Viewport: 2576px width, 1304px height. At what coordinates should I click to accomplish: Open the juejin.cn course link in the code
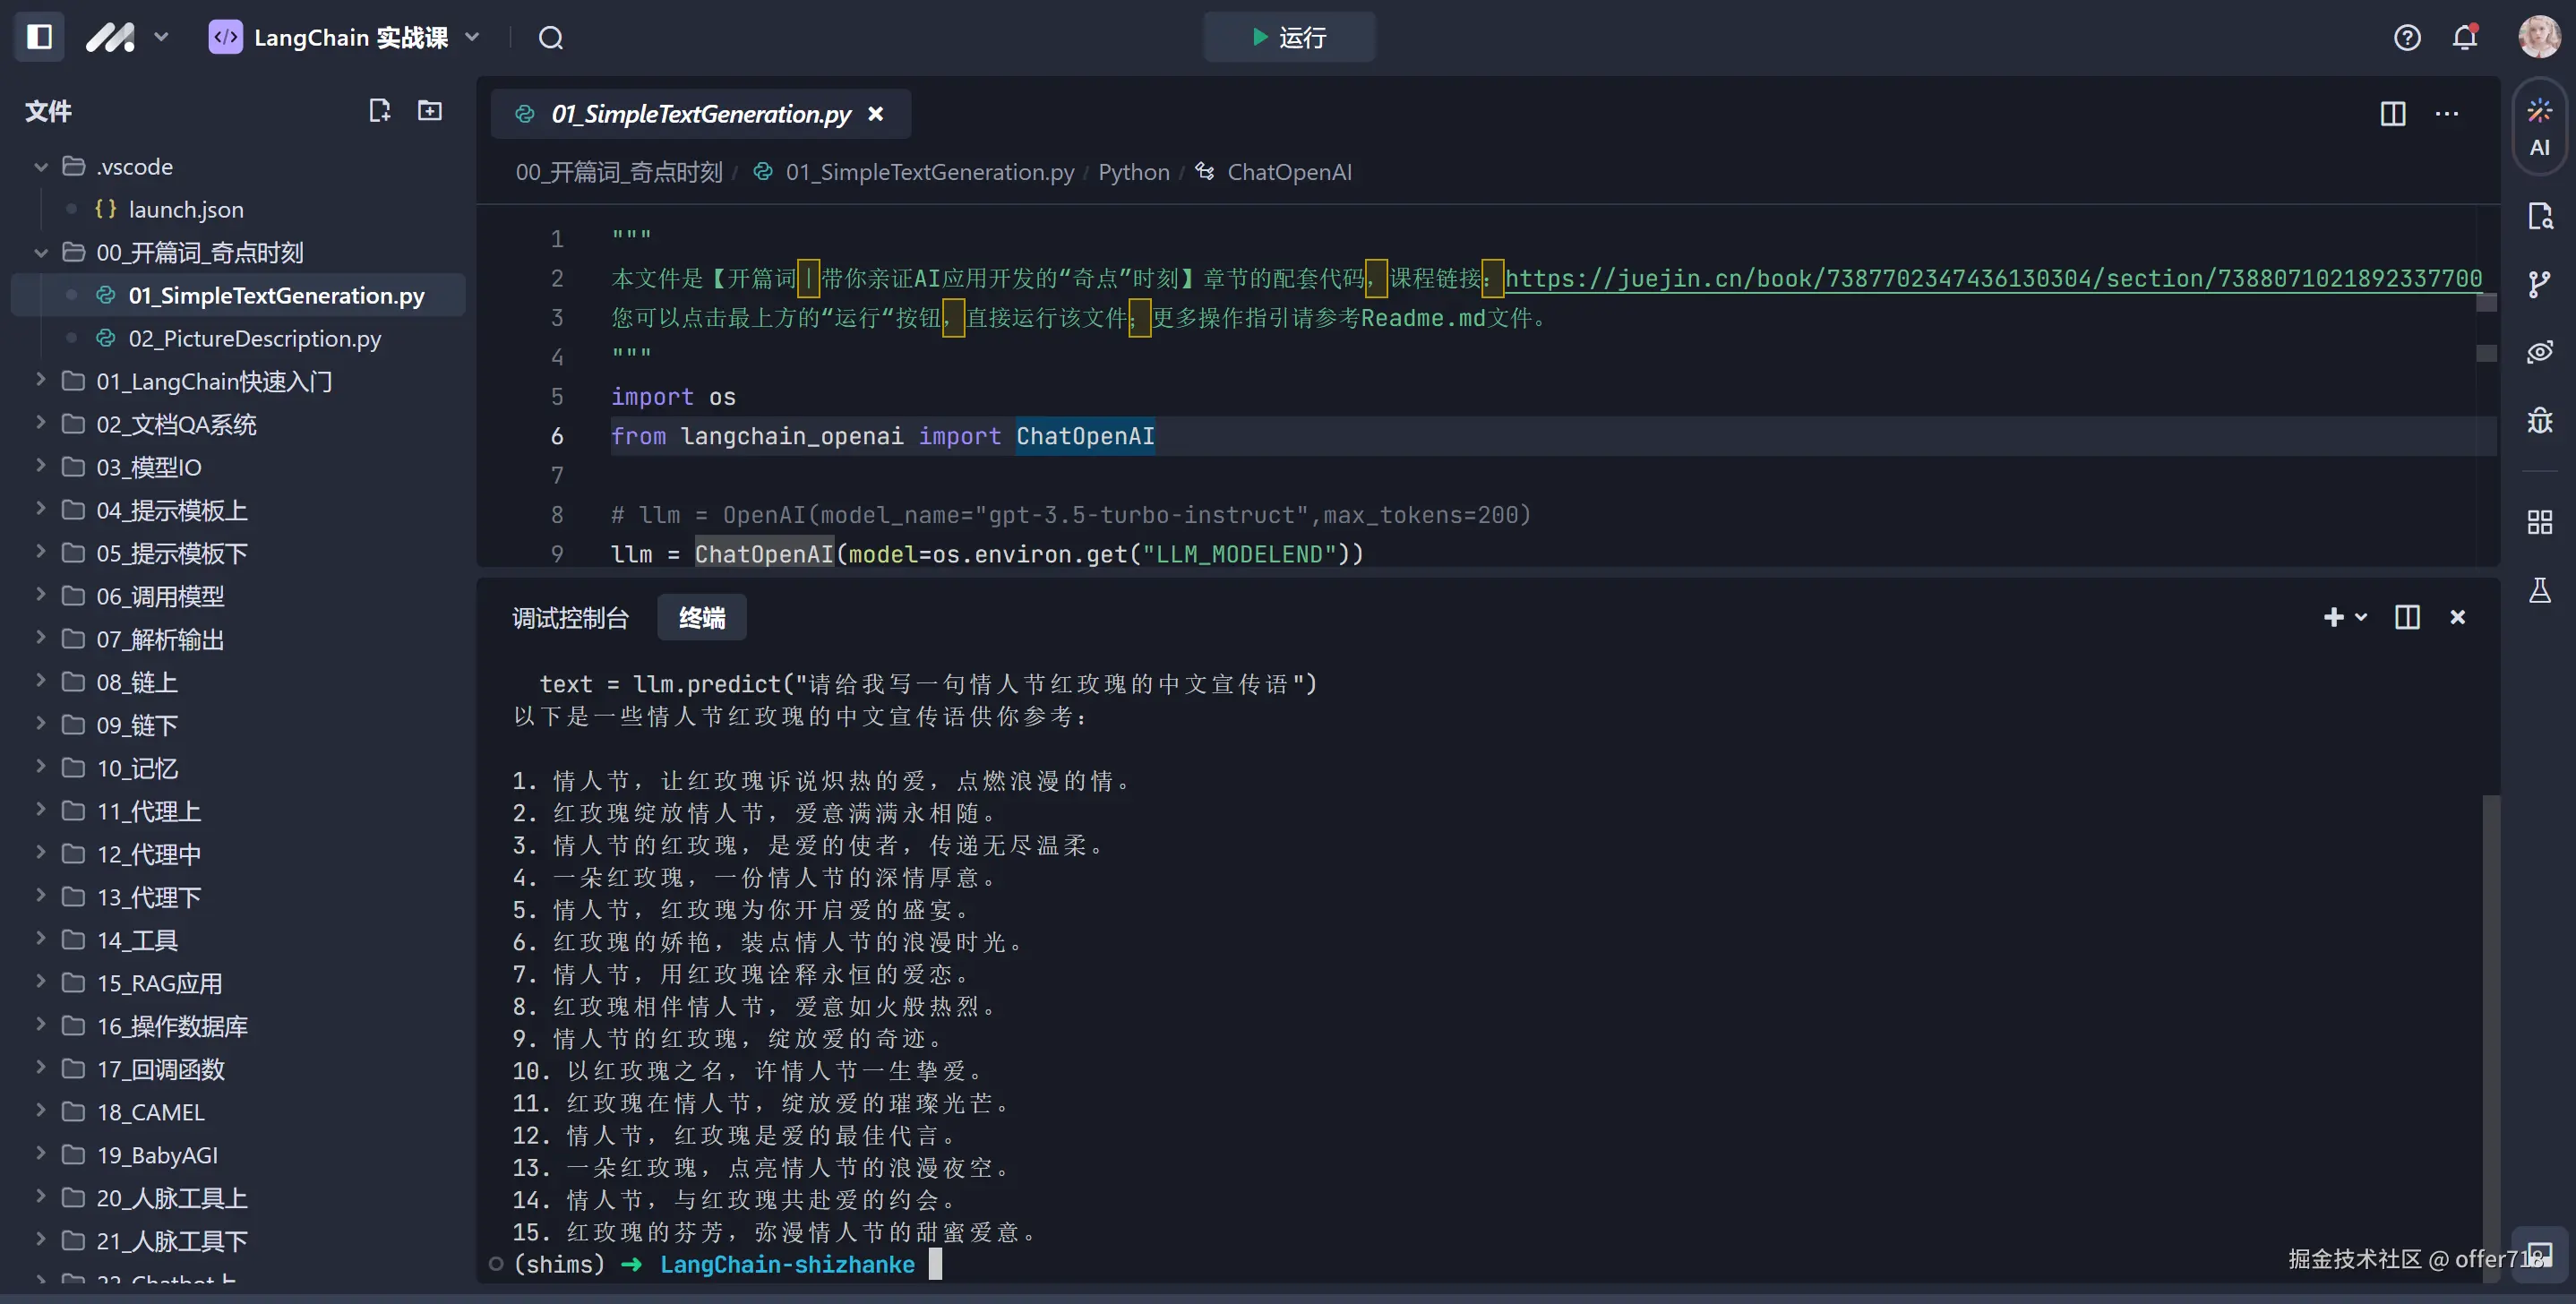(1992, 278)
